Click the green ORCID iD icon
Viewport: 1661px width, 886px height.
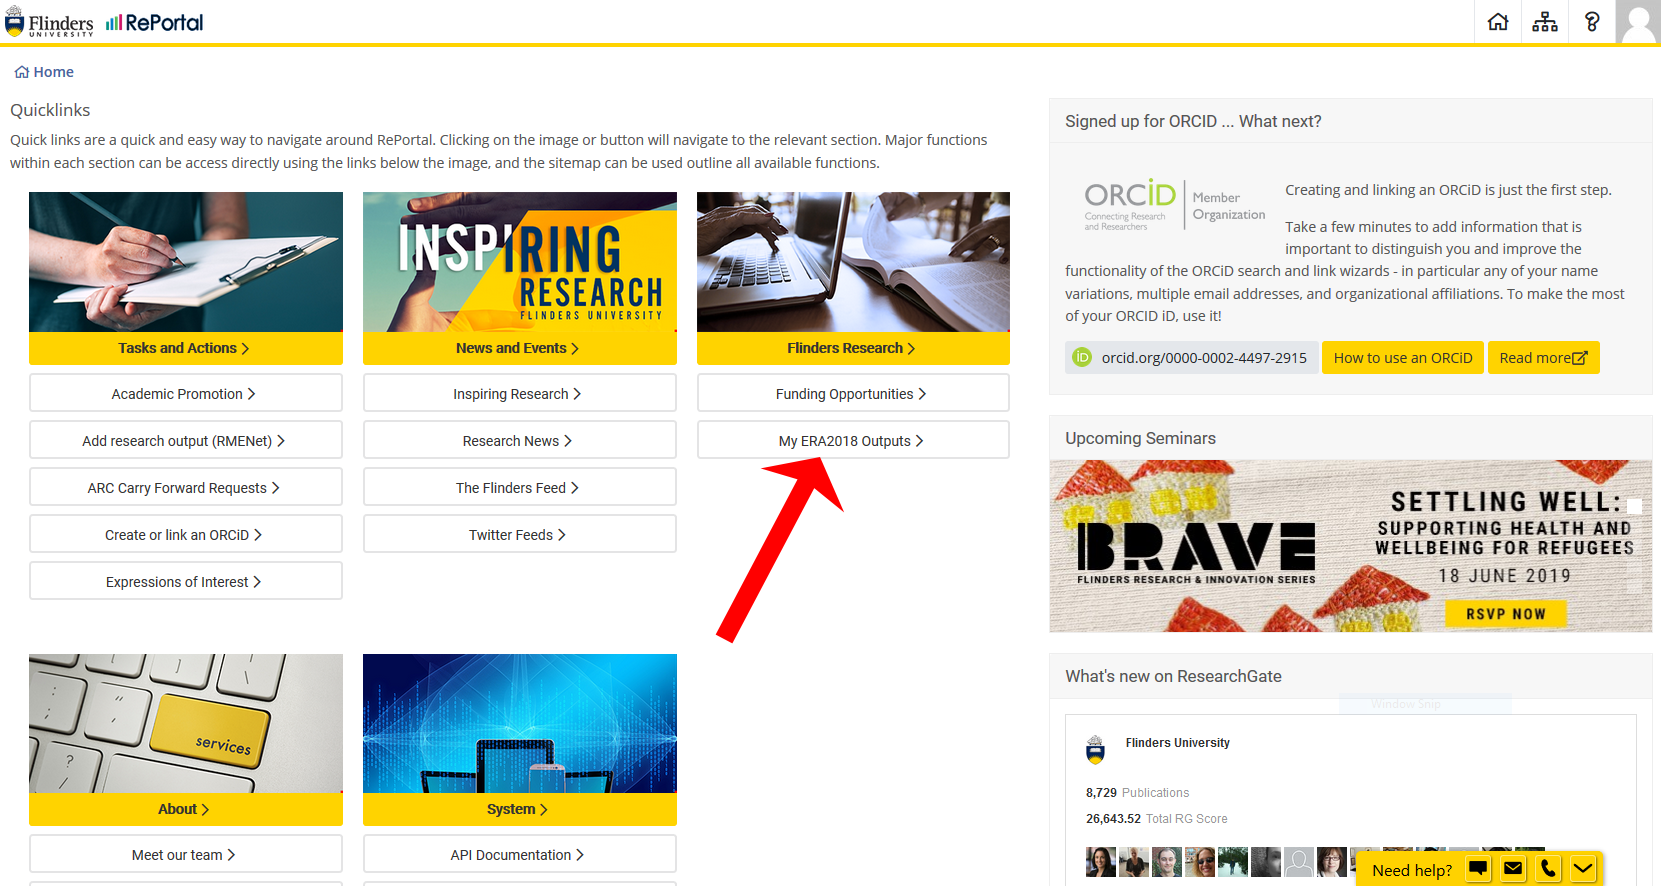tap(1081, 357)
